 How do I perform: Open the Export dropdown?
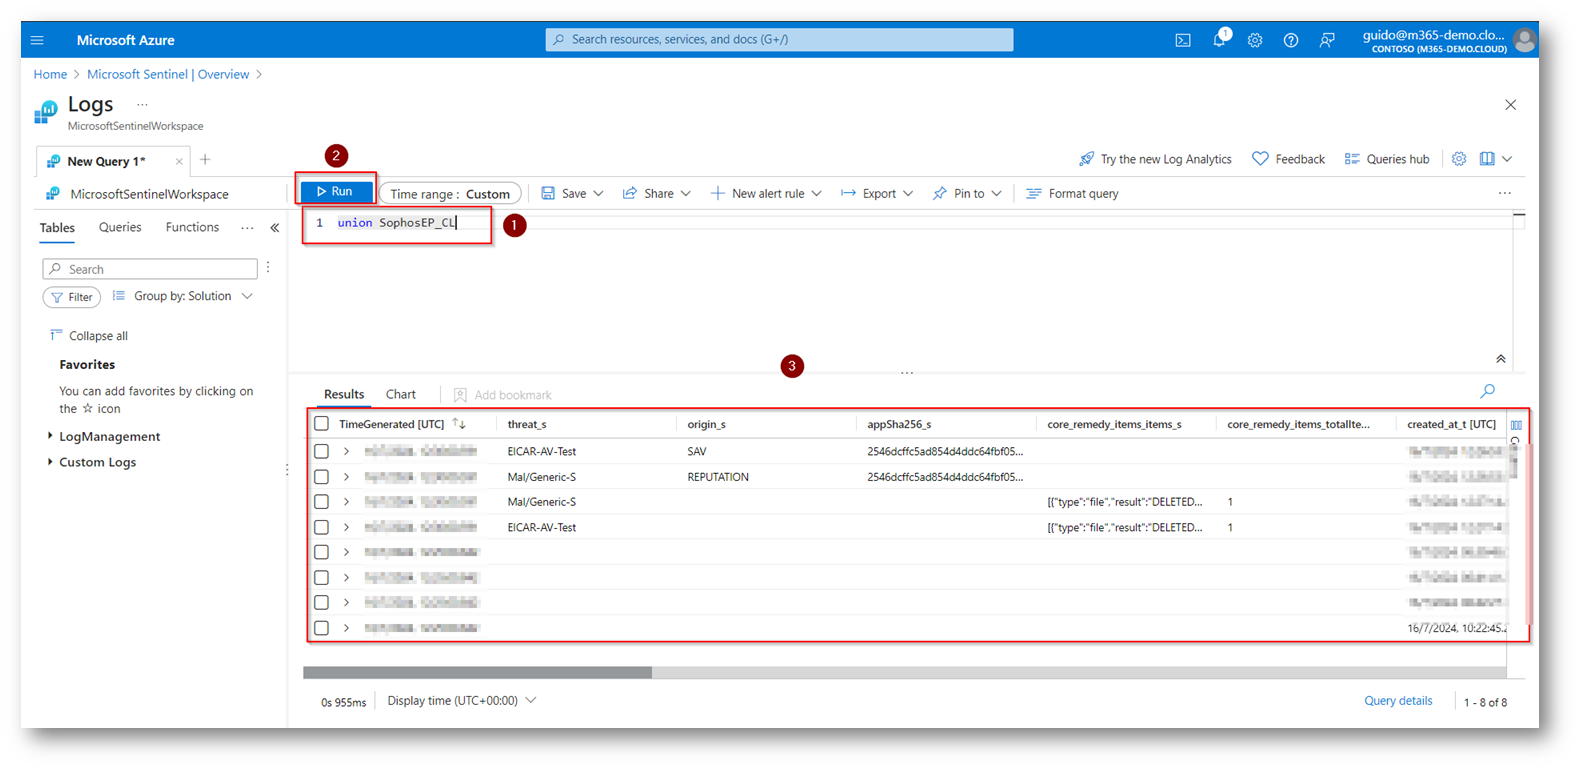[x=877, y=193]
